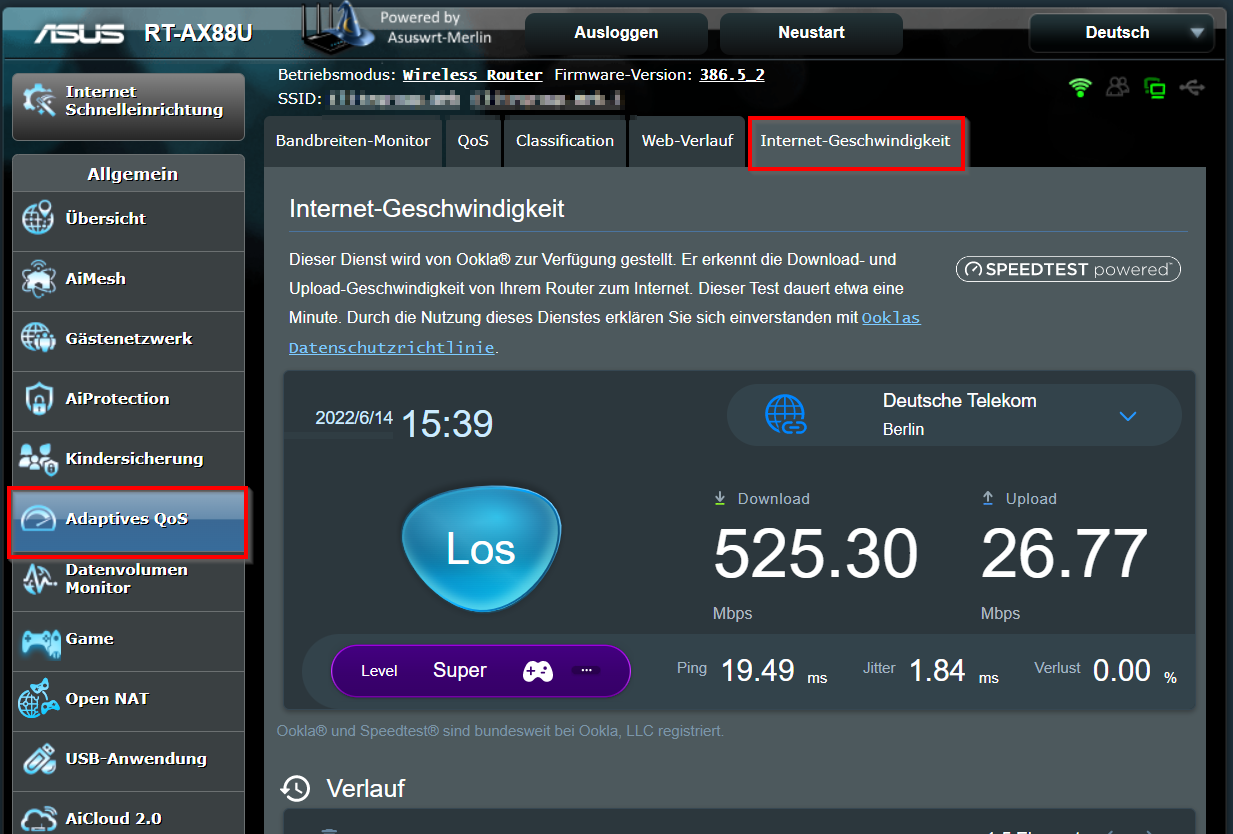
Task: Open Ooklas Datenschutzrichtlinie link
Action: 605,333
